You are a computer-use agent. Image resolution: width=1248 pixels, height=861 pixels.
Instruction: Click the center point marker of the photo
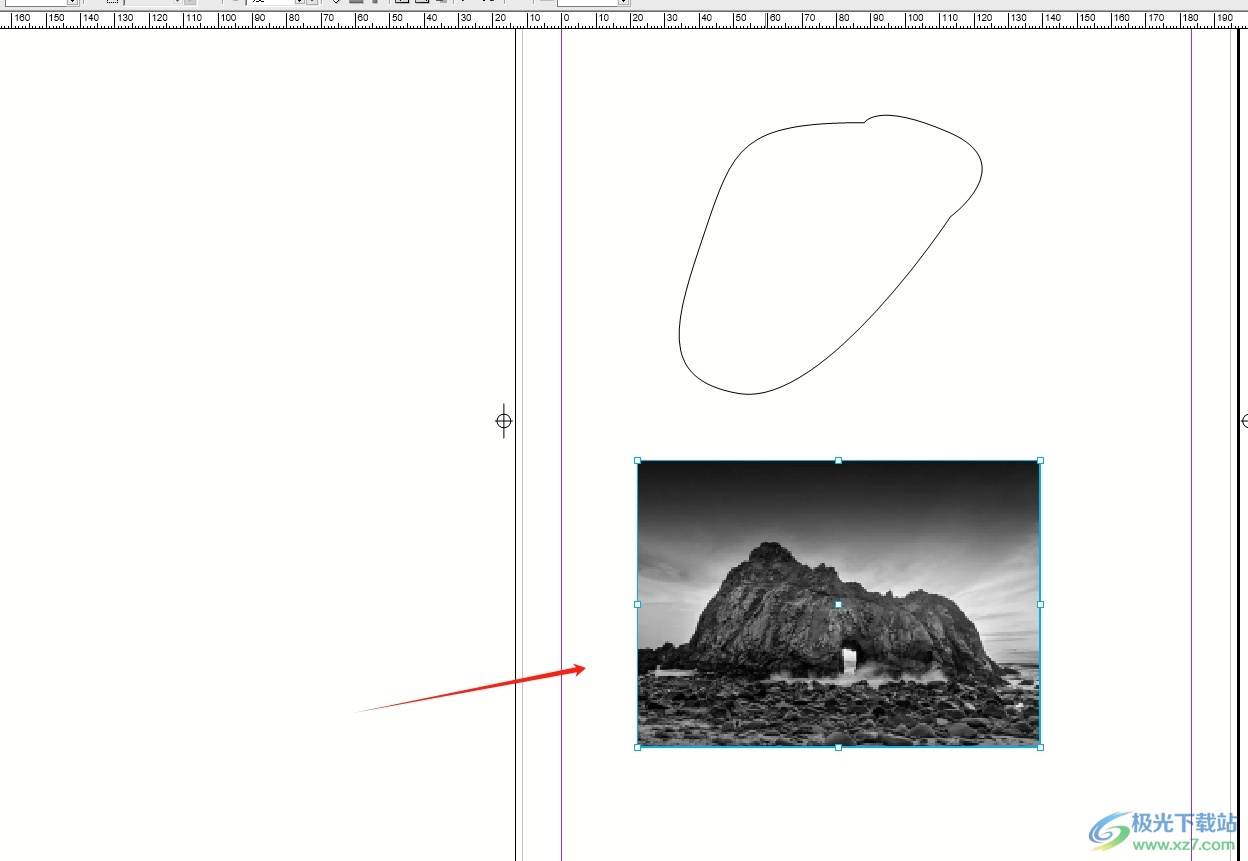pos(838,604)
